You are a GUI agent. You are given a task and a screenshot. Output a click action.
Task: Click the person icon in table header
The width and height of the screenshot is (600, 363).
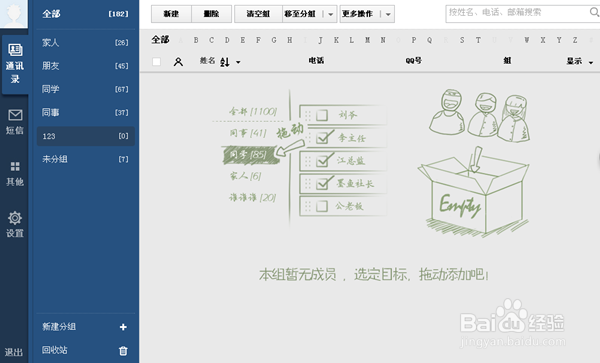(x=178, y=62)
